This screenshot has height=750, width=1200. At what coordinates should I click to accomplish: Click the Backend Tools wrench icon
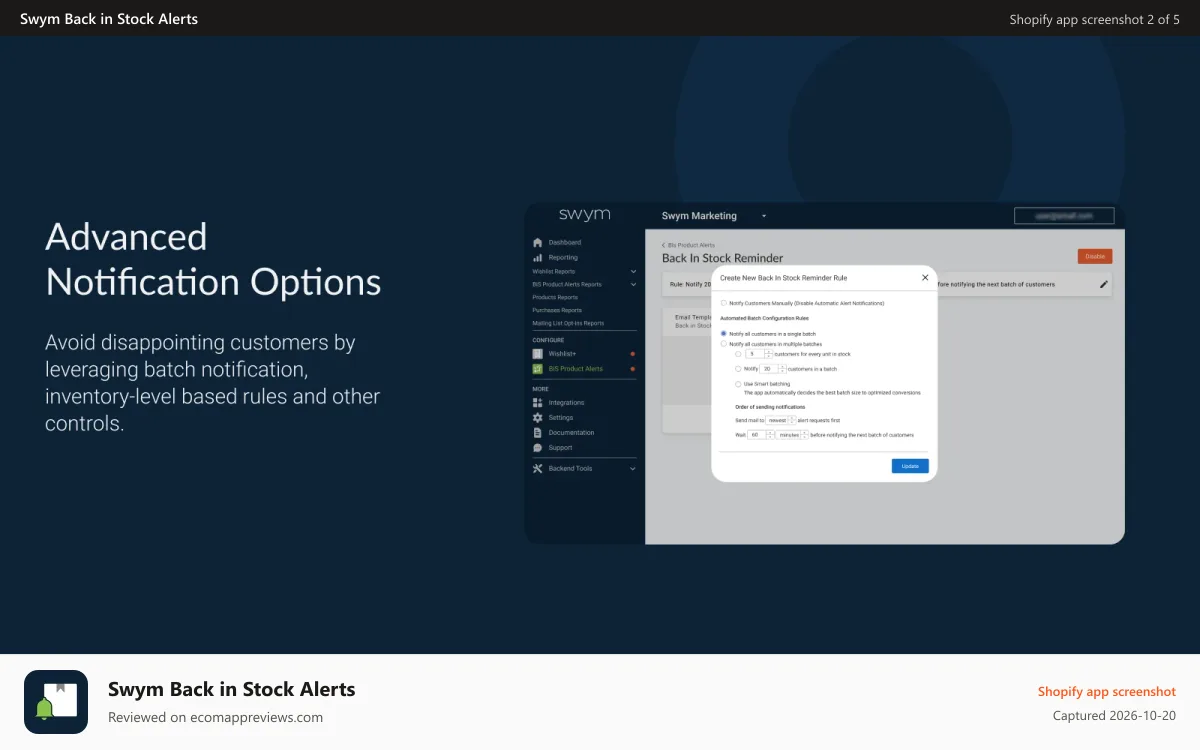point(537,468)
